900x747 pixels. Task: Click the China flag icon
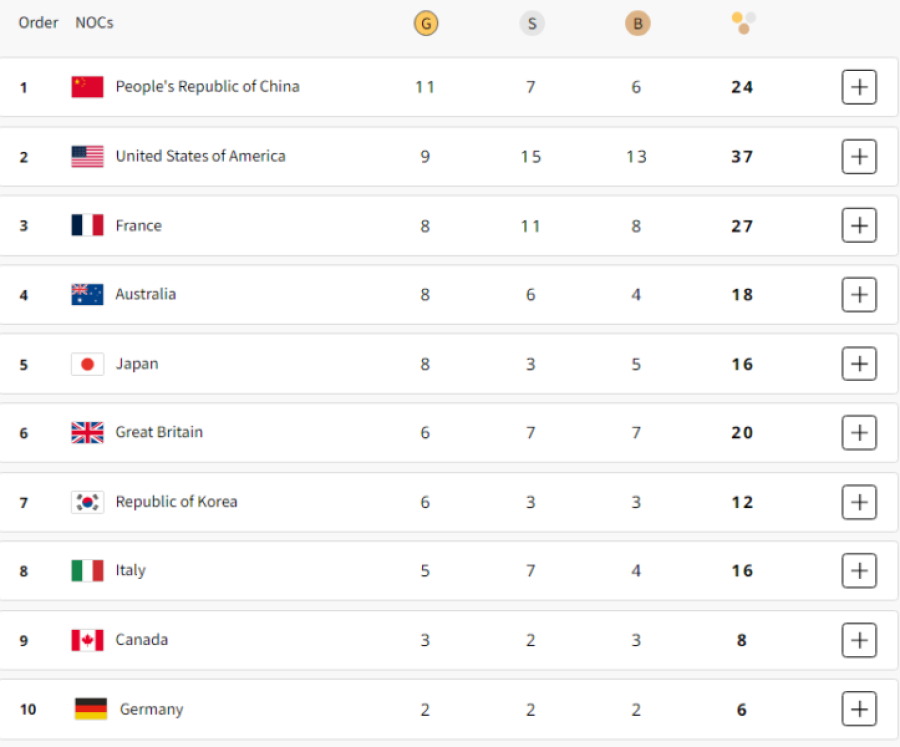pos(87,87)
